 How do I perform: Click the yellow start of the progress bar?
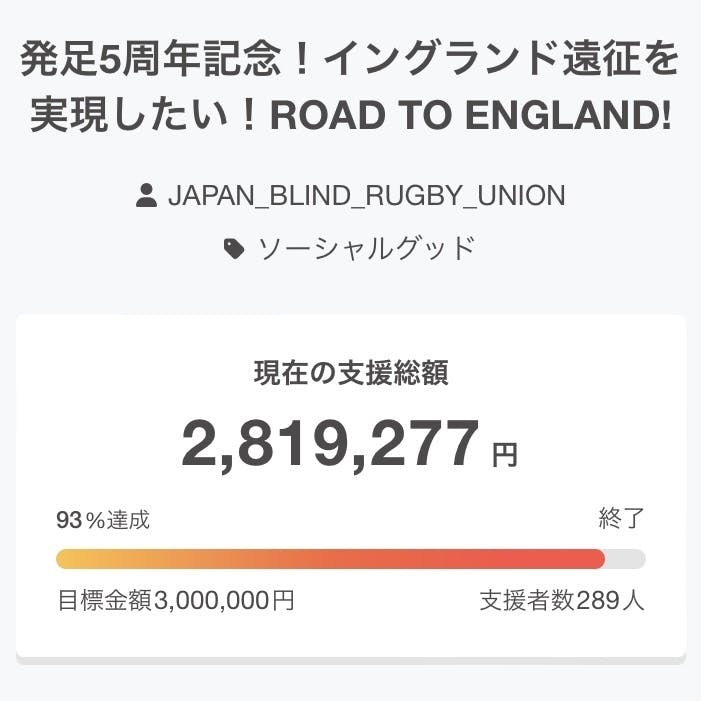point(70,559)
